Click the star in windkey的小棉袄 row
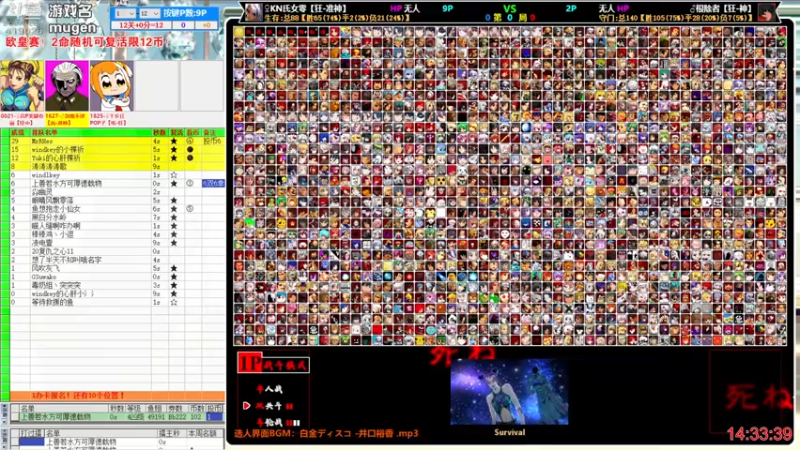 pyautogui.click(x=174, y=149)
